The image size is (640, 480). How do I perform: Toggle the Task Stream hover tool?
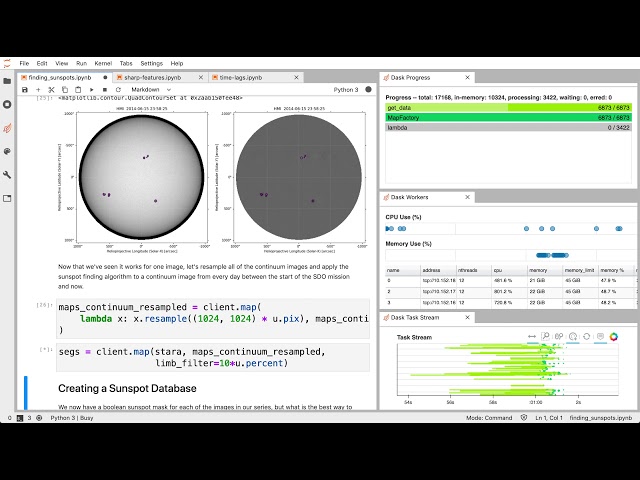pyautogui.click(x=600, y=336)
